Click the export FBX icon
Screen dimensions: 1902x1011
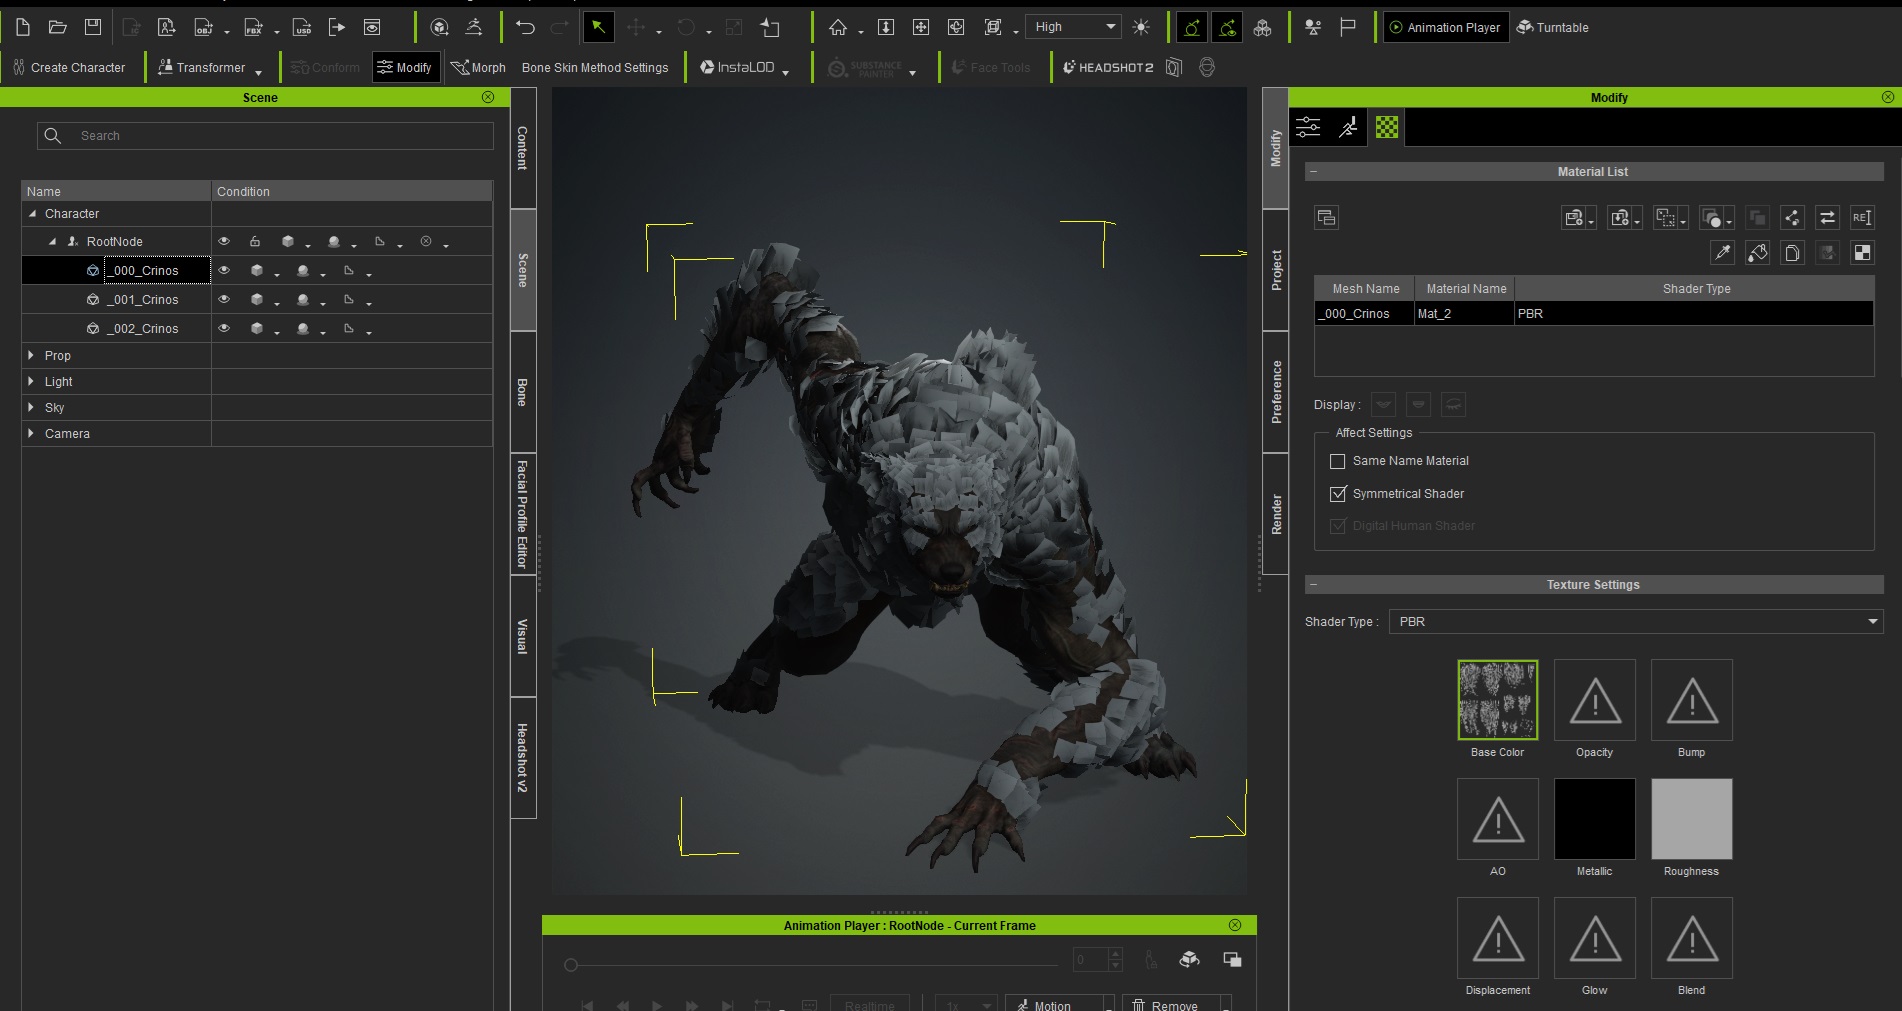point(253,27)
